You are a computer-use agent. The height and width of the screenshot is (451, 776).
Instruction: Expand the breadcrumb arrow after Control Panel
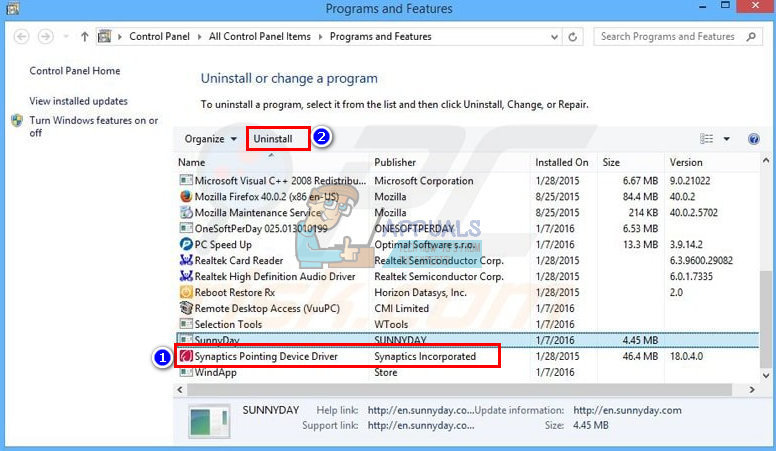click(x=199, y=37)
